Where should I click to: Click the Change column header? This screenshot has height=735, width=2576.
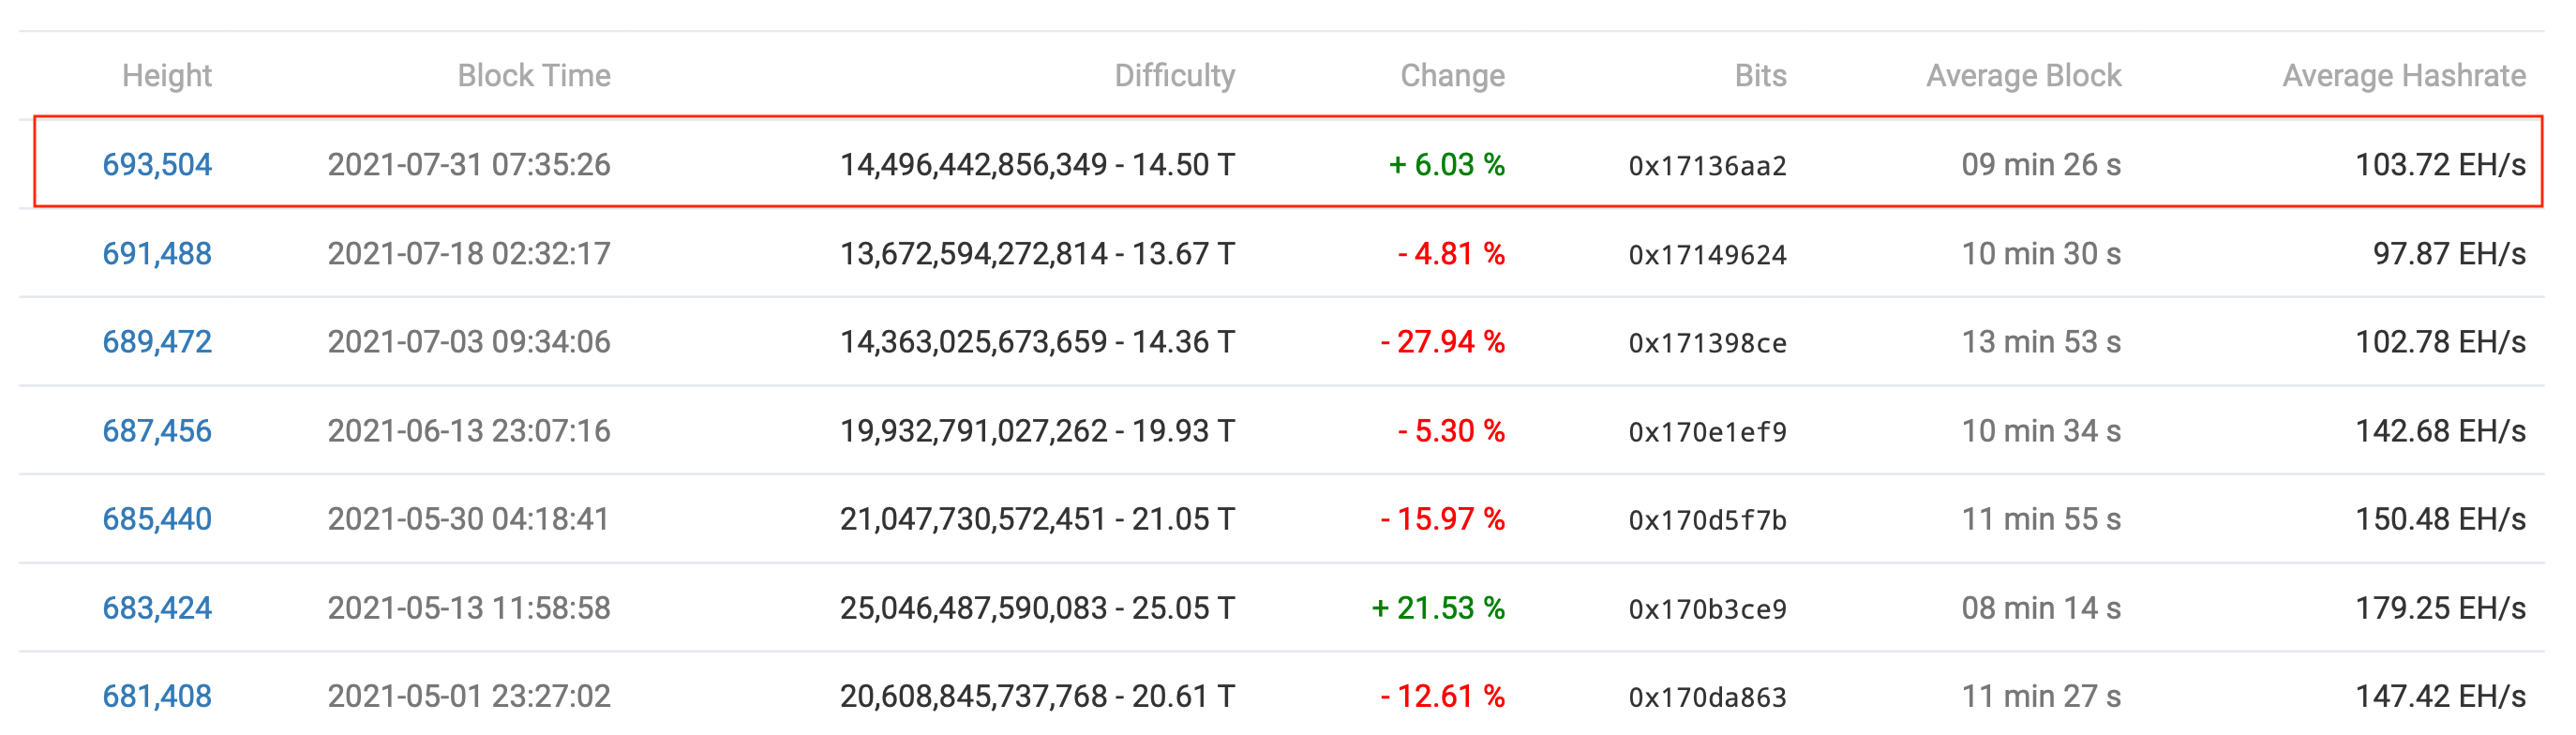(x=1452, y=75)
